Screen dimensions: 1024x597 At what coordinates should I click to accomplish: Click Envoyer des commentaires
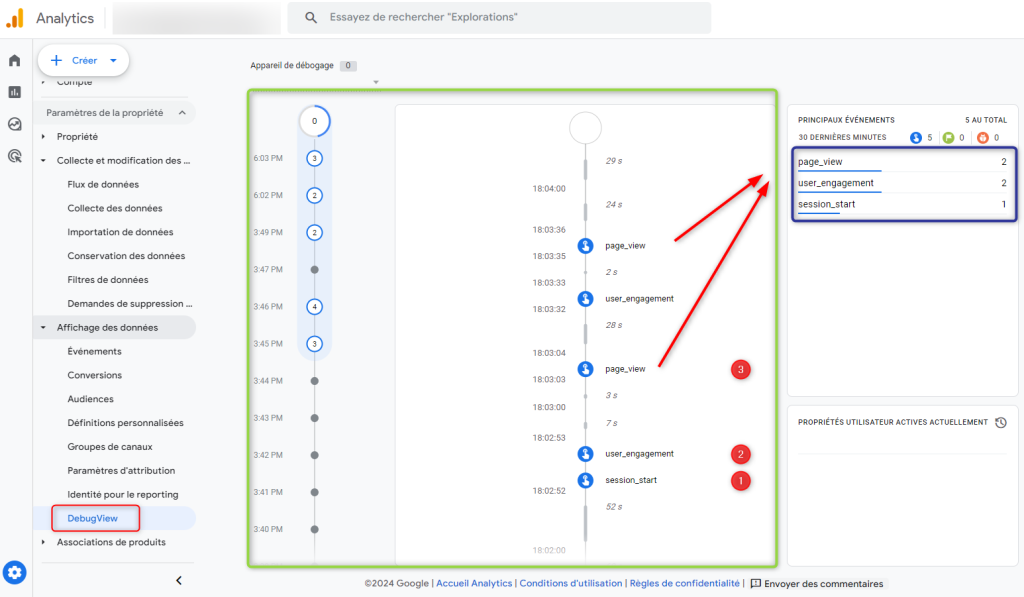point(824,583)
